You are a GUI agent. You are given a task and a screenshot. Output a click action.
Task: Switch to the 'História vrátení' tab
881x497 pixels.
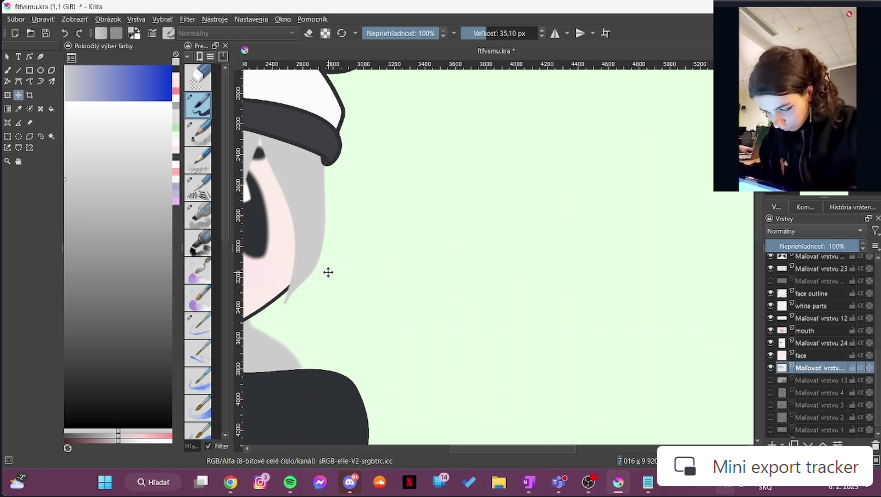tap(852, 207)
